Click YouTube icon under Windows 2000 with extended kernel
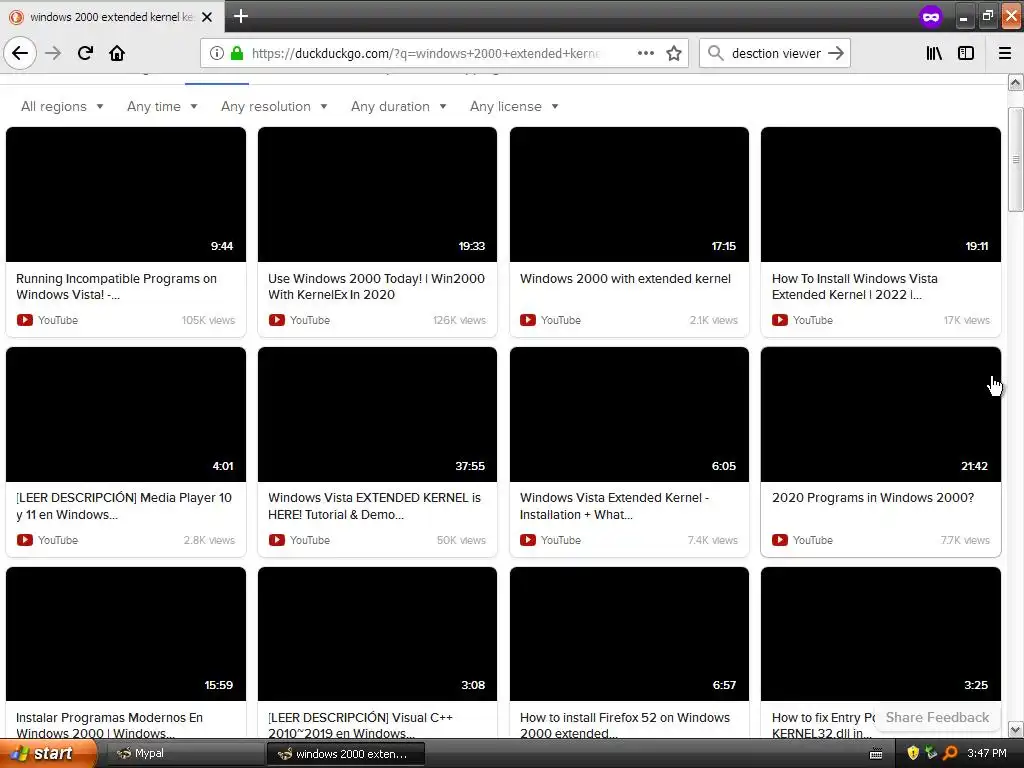 click(528, 320)
